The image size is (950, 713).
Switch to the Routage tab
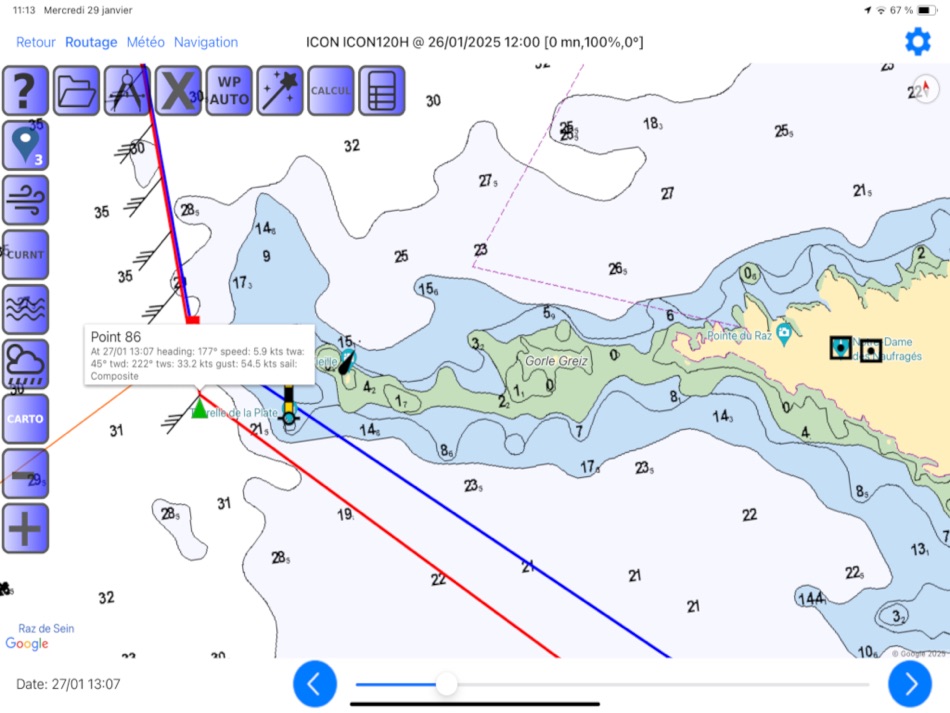click(x=91, y=42)
